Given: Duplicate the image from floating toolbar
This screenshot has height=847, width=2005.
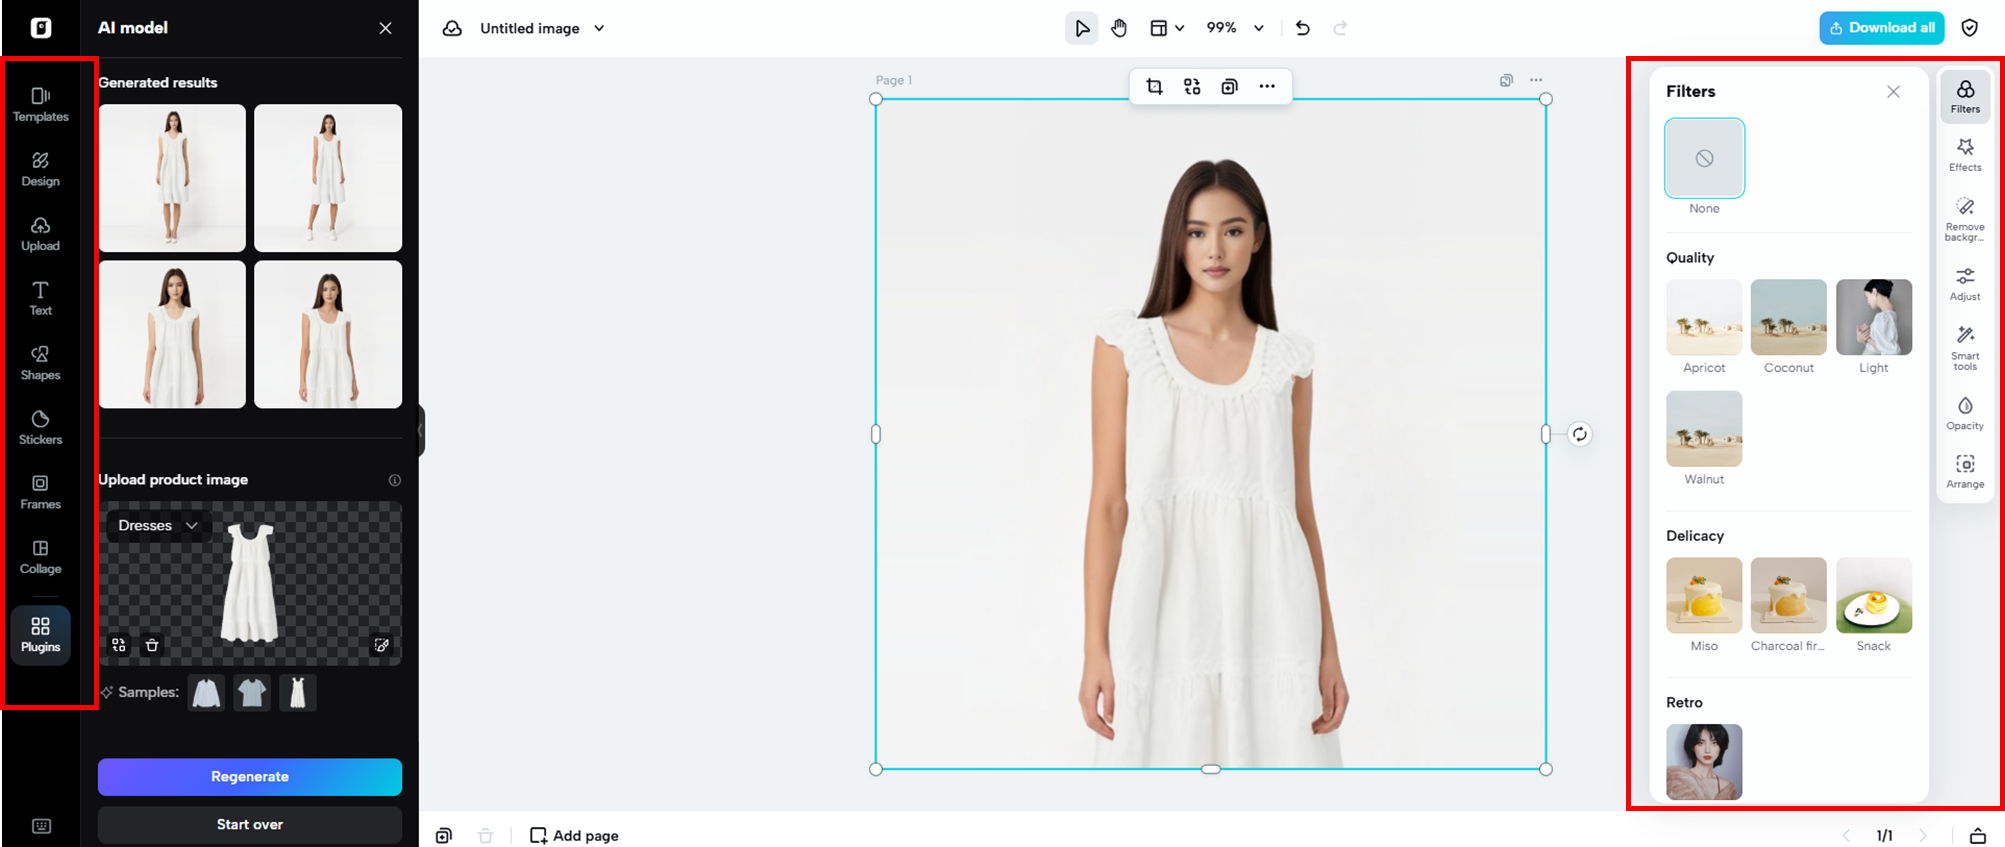Looking at the screenshot, I should [1230, 87].
